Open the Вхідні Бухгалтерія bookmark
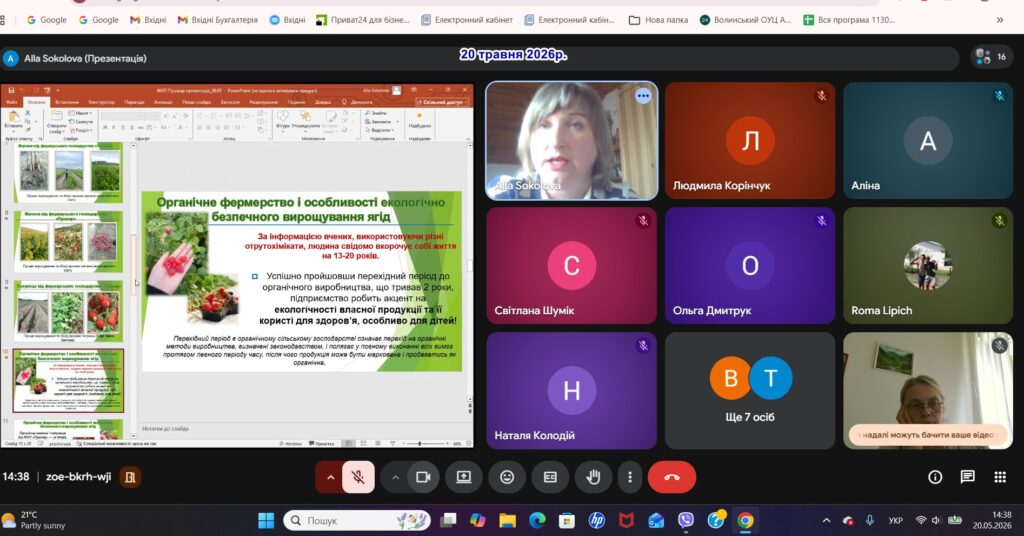The height and width of the screenshot is (536, 1024). click(217, 20)
